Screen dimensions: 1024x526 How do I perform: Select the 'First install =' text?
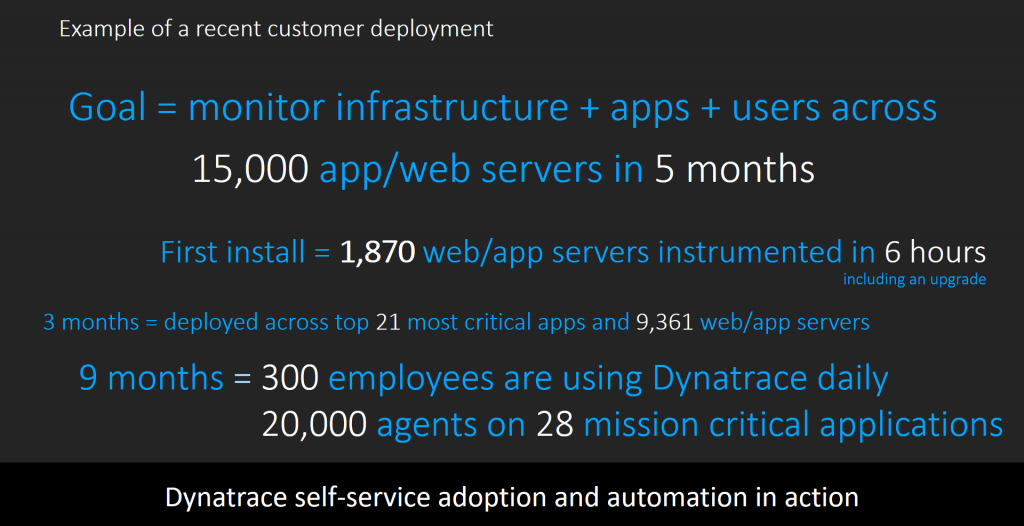tap(246, 253)
